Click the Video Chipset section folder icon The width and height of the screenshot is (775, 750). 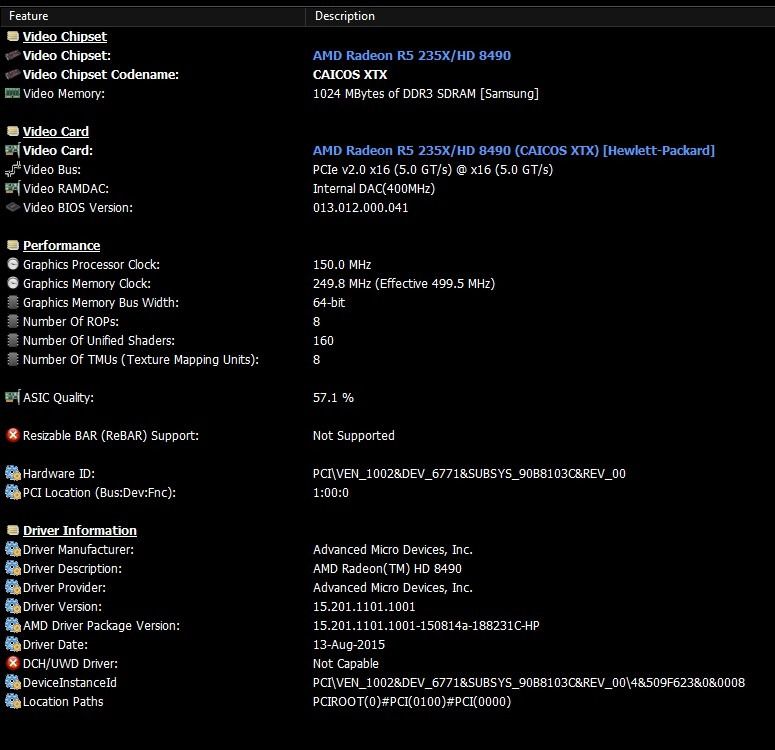click(13, 36)
